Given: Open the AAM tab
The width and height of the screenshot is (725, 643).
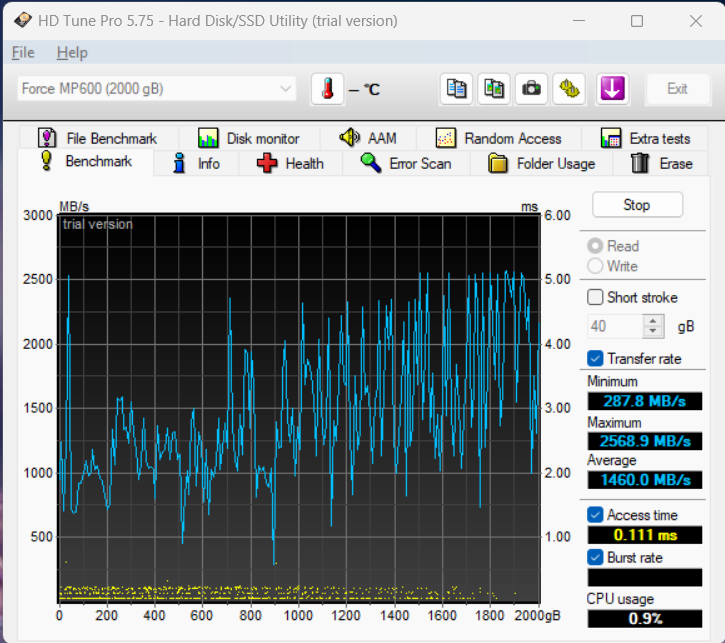Looking at the screenshot, I should [368, 138].
